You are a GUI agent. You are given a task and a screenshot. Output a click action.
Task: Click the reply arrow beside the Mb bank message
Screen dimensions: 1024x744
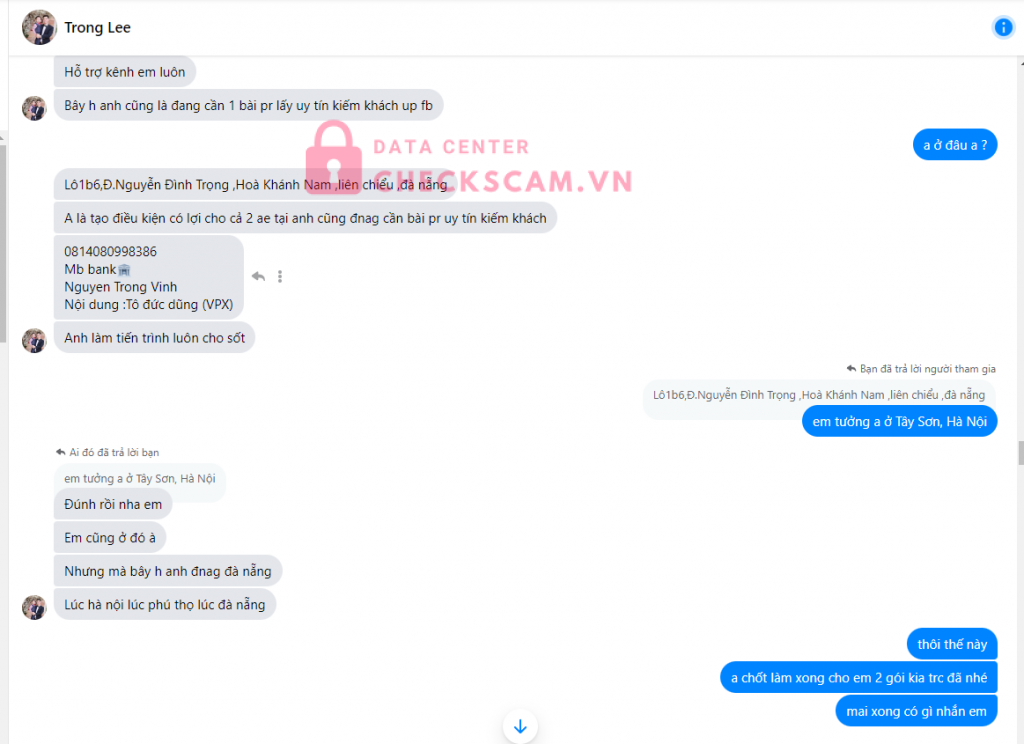click(x=259, y=276)
